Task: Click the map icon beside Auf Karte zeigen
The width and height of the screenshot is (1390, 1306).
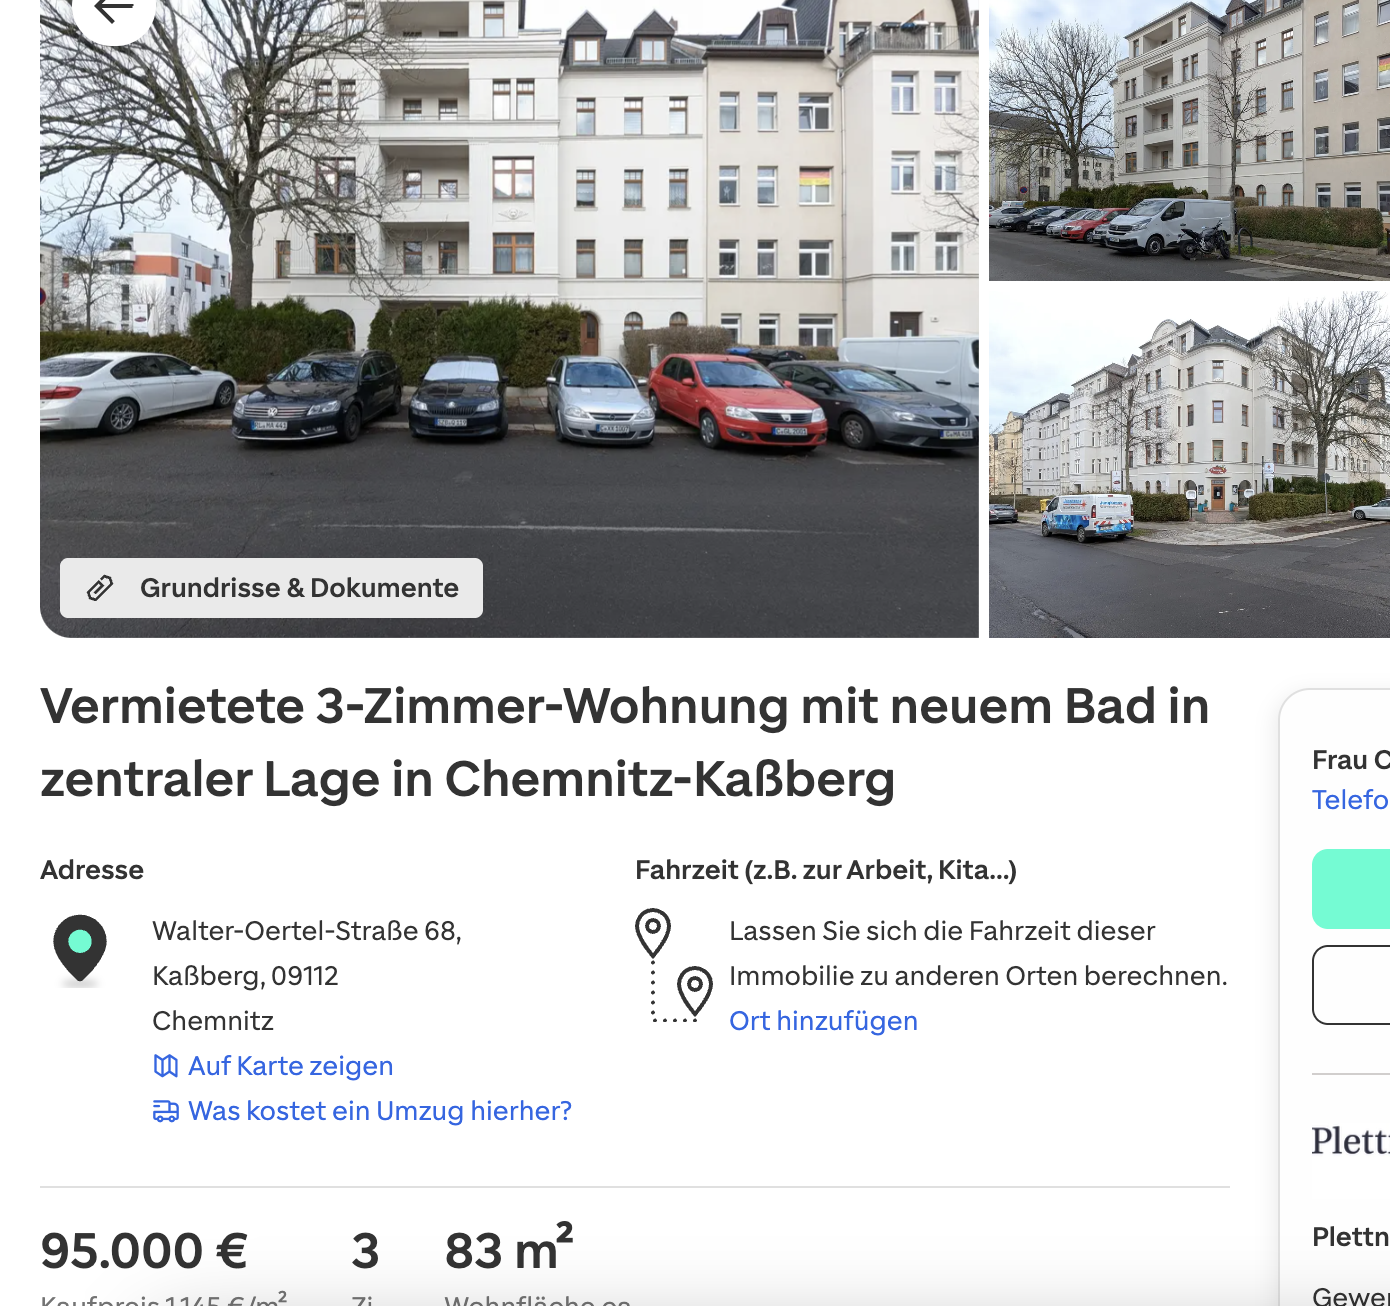Action: click(x=166, y=1066)
